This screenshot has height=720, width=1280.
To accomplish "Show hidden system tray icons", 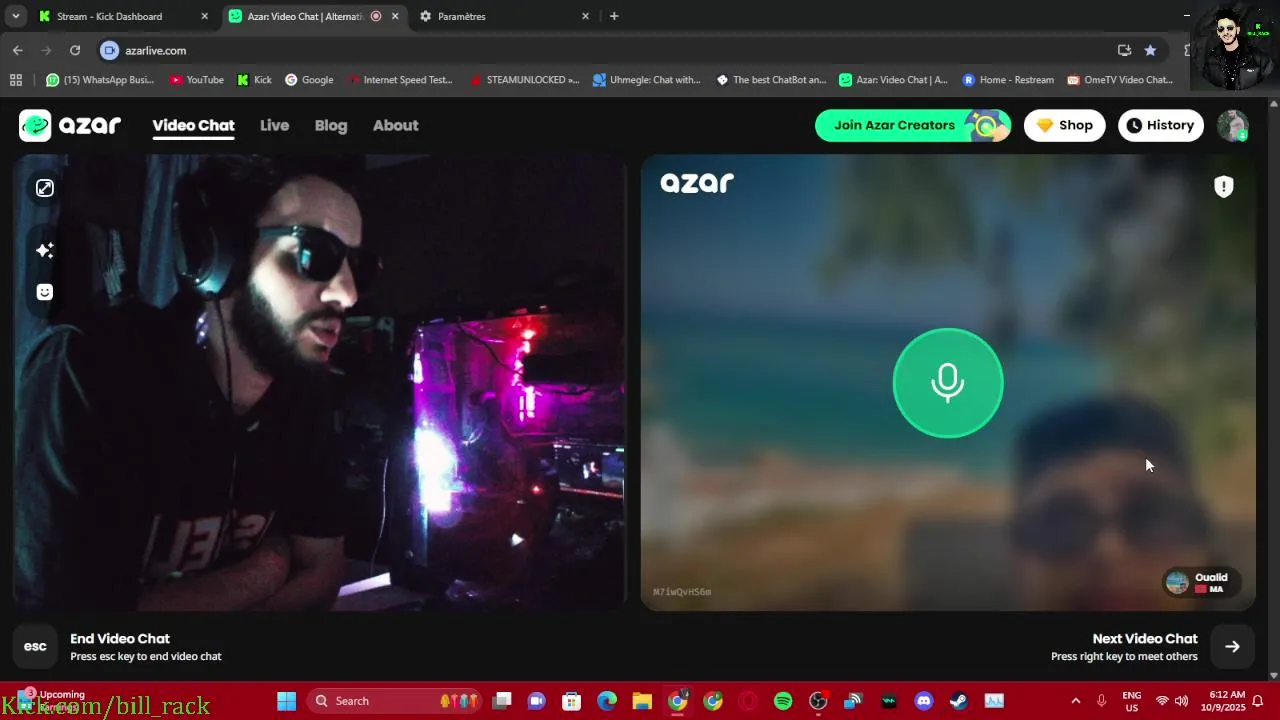I will (x=1076, y=701).
